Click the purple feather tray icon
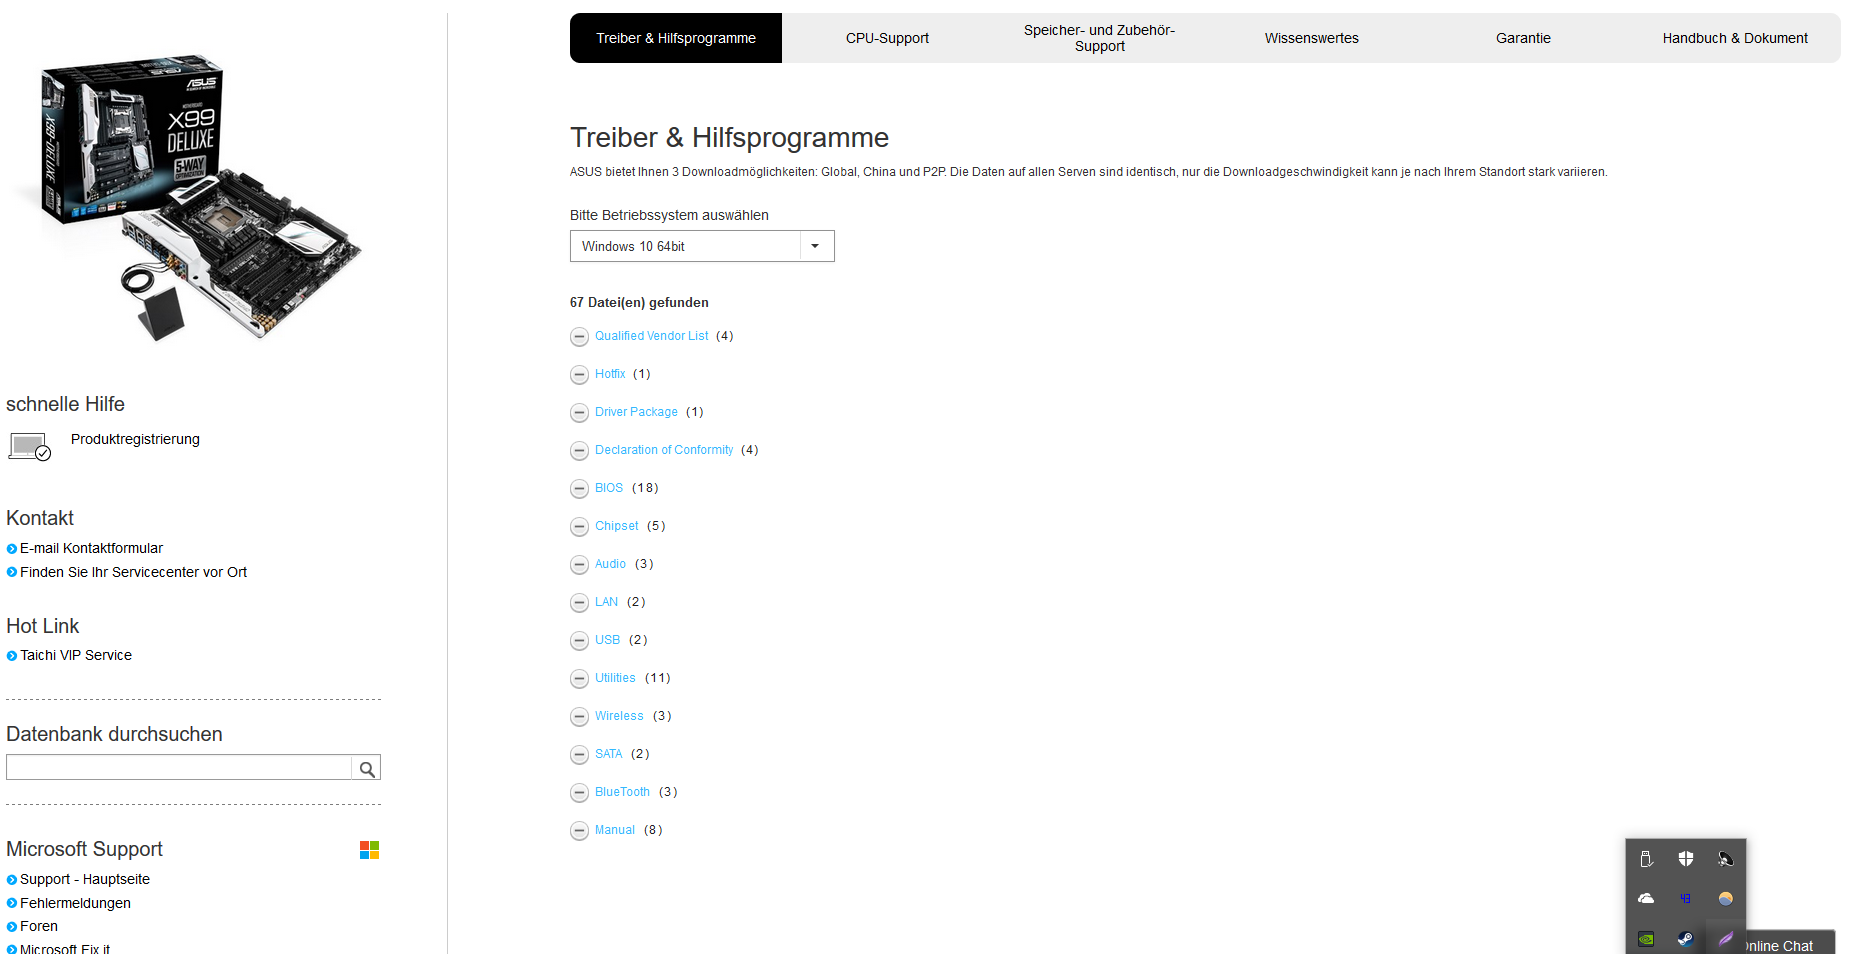This screenshot has width=1858, height=954. coord(1726,939)
